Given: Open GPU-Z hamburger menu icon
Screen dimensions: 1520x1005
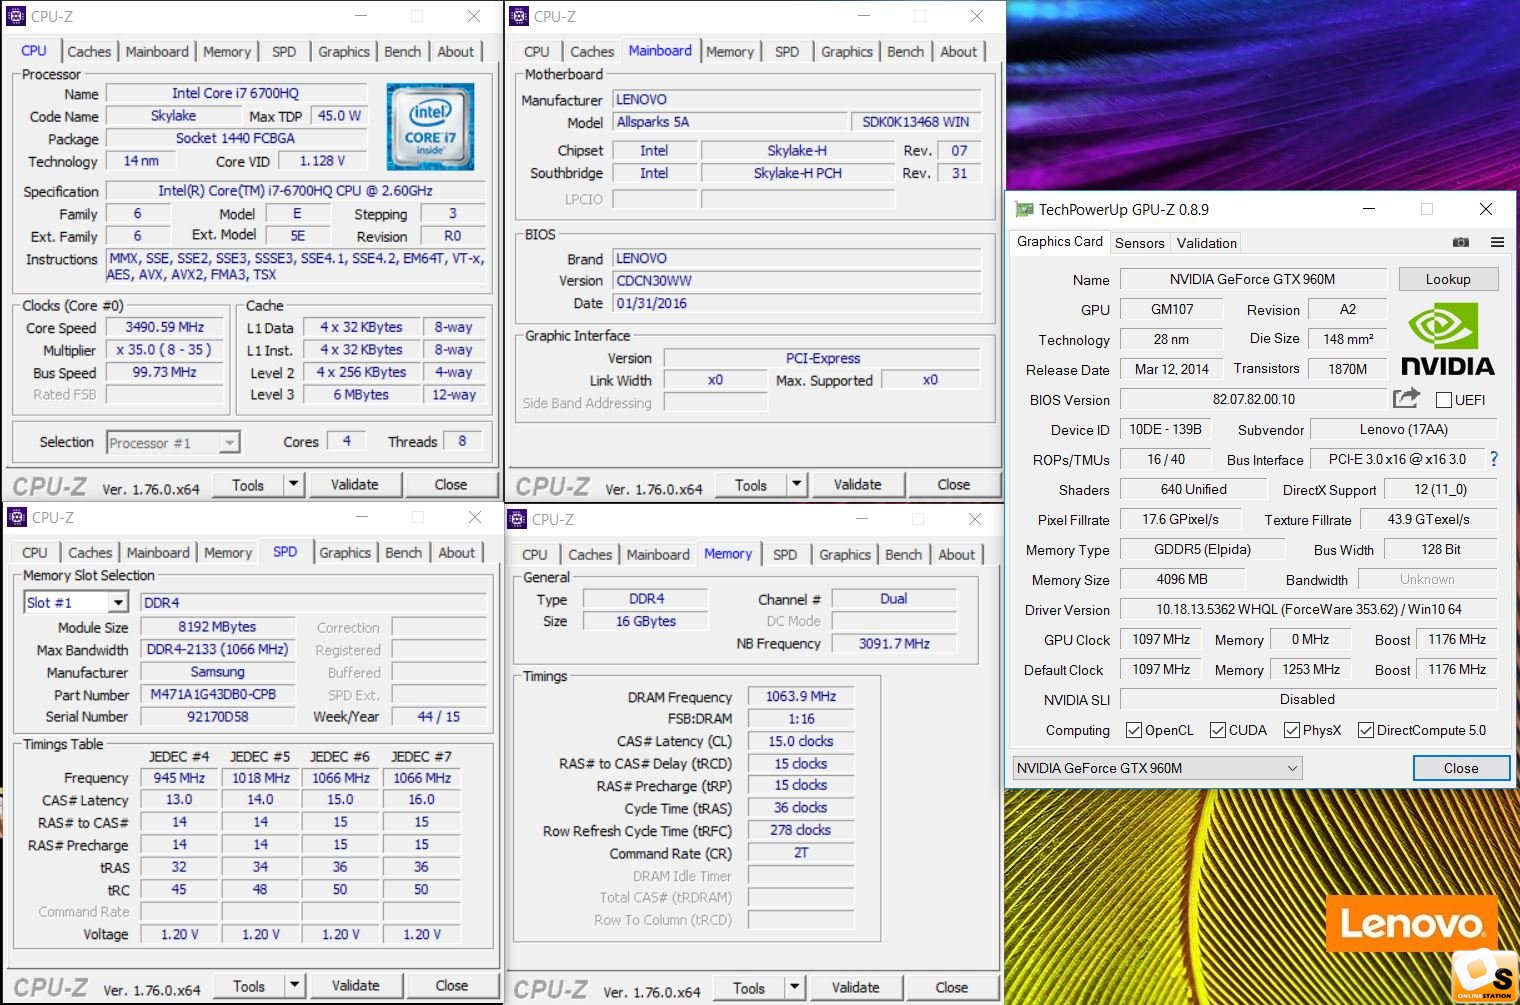Looking at the screenshot, I should (1497, 242).
